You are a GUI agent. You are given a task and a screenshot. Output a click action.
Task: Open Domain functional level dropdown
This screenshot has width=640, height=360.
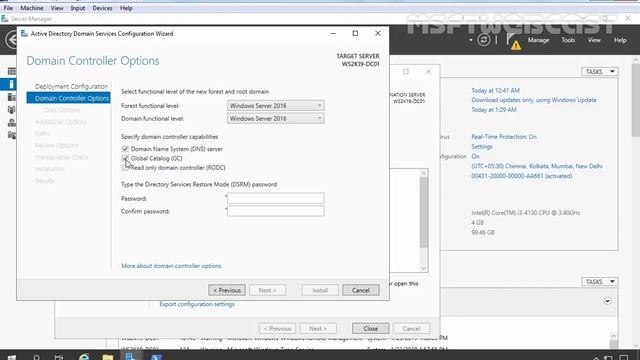coord(276,118)
